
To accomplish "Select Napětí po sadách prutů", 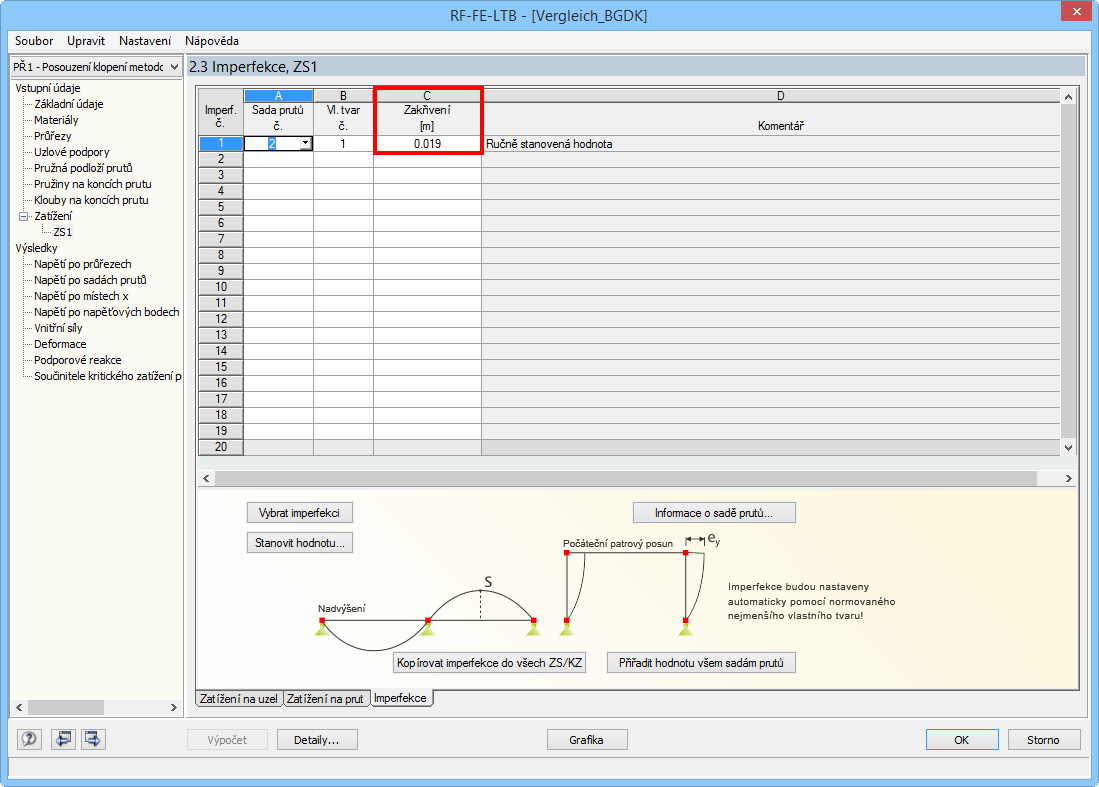I will pyautogui.click(x=90, y=280).
